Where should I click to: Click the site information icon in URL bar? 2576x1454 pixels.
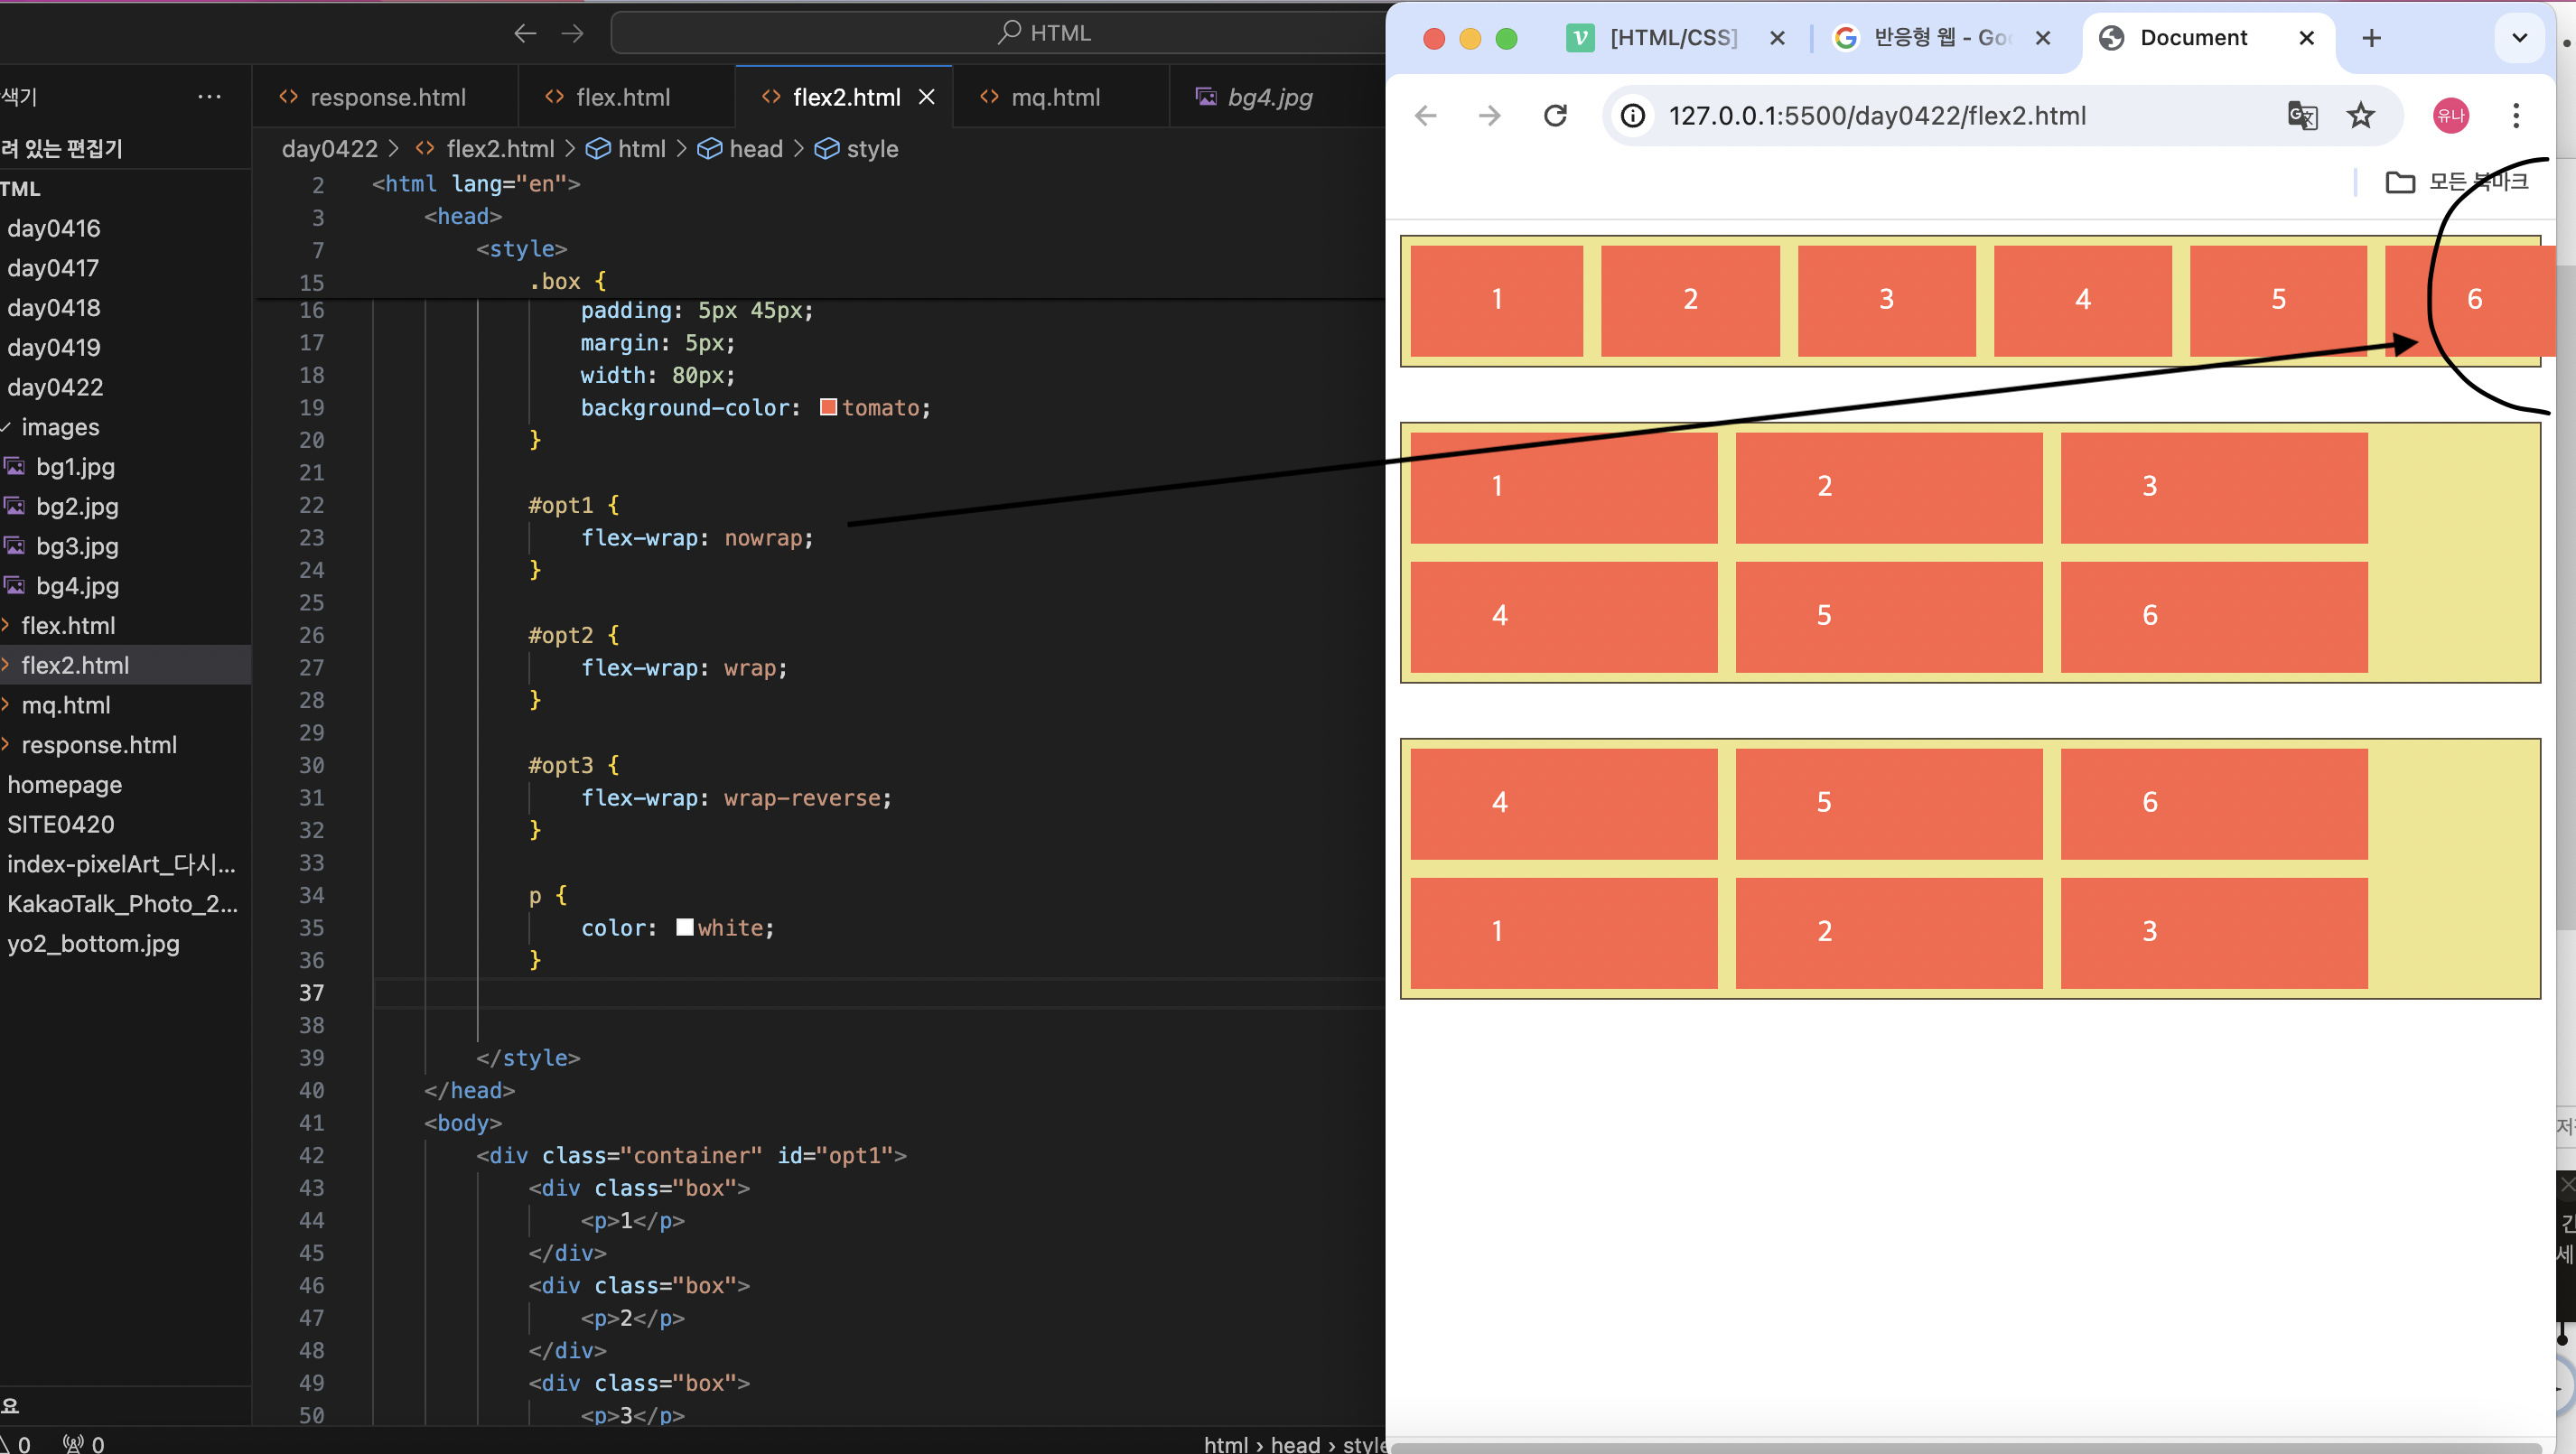point(1632,116)
